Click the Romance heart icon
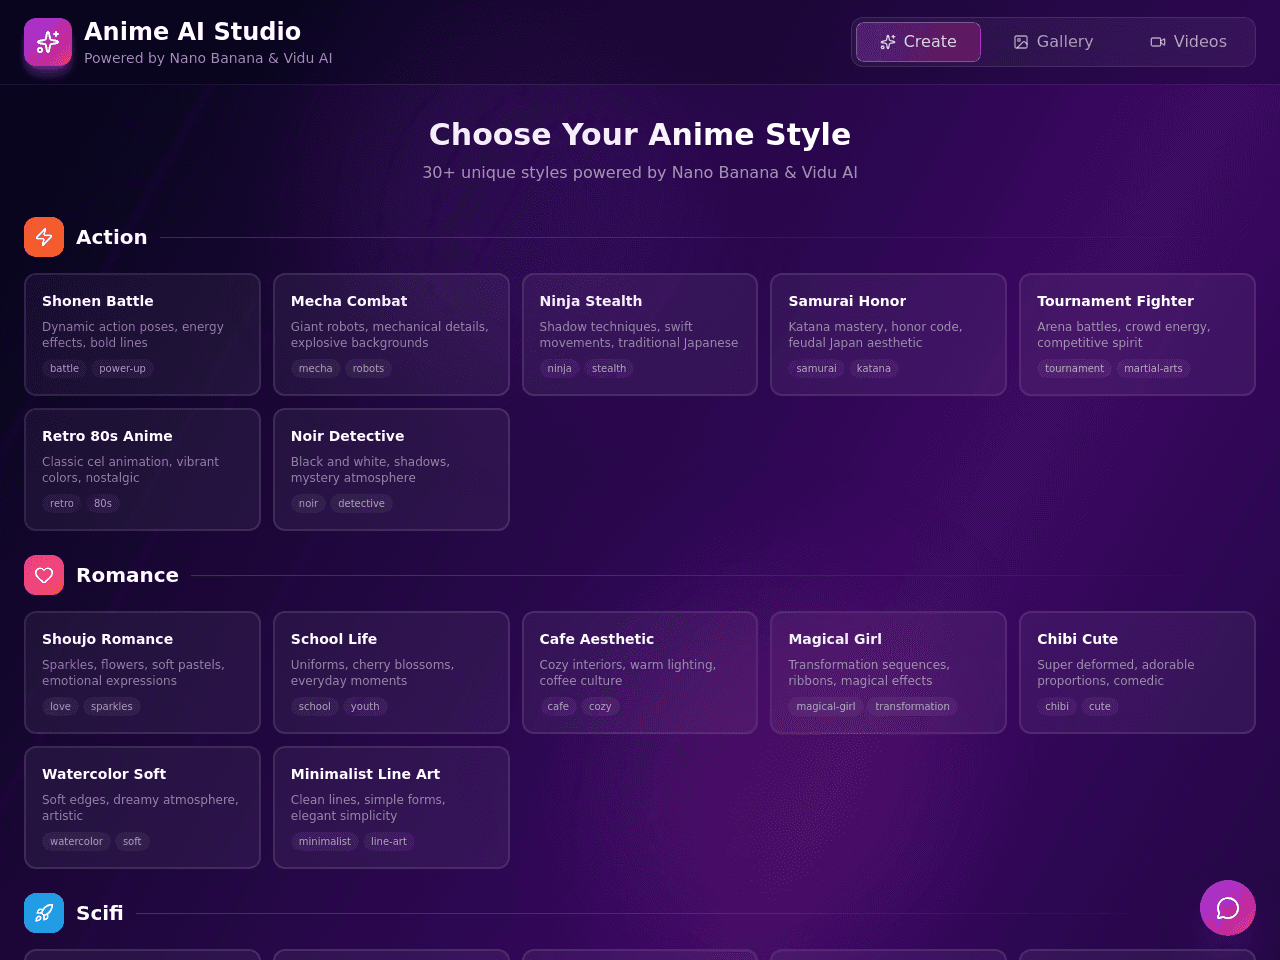The height and width of the screenshot is (960, 1280). 44,575
